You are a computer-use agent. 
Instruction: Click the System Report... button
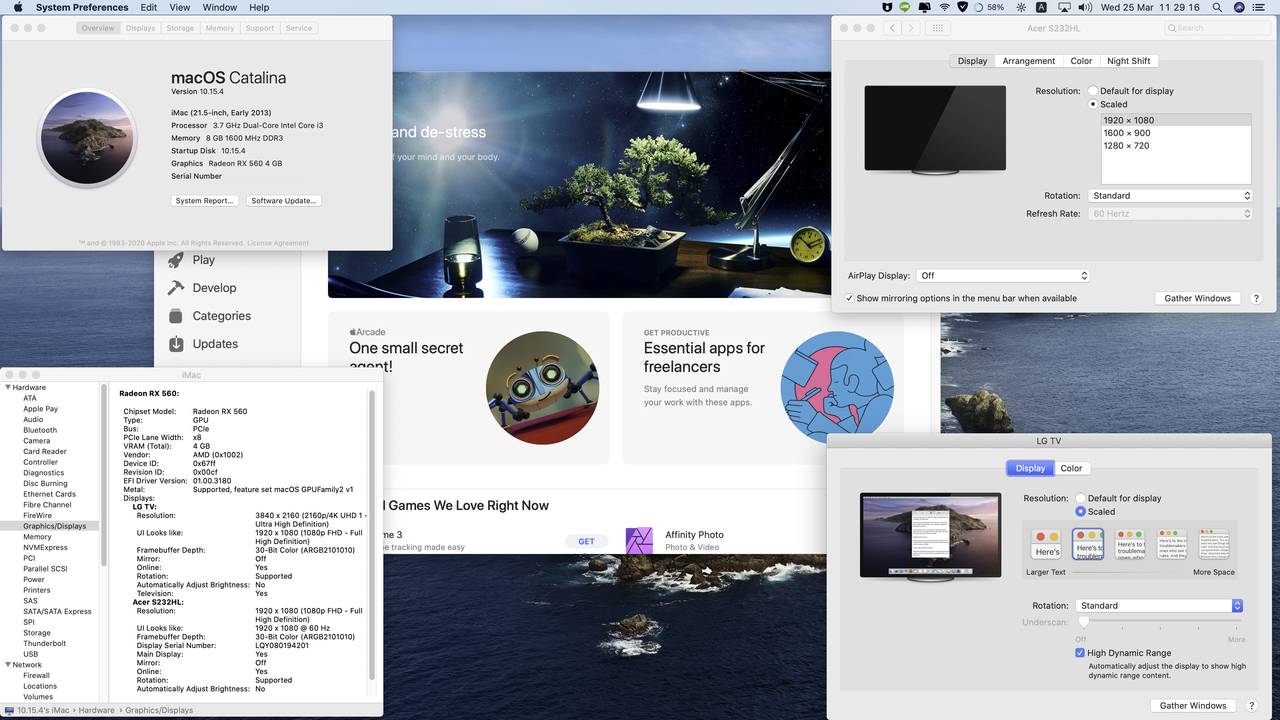204,201
